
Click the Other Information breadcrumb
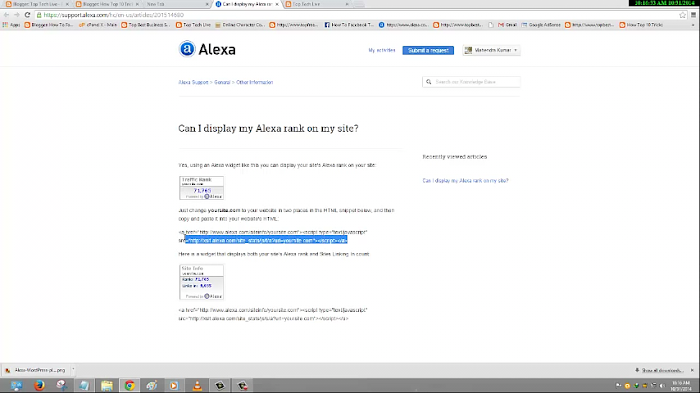click(x=254, y=82)
